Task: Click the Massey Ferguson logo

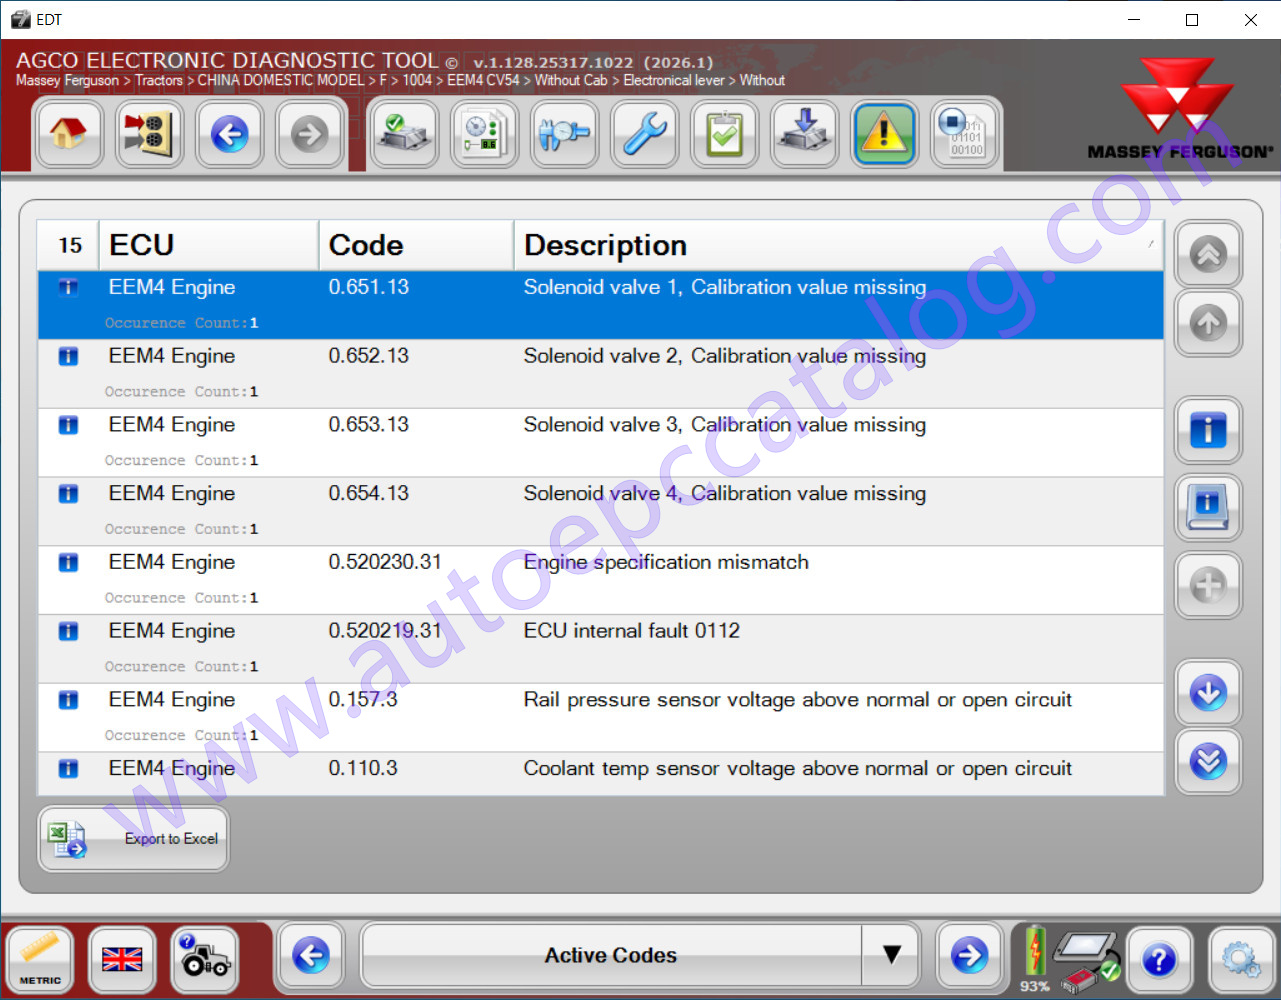Action: pyautogui.click(x=1180, y=109)
